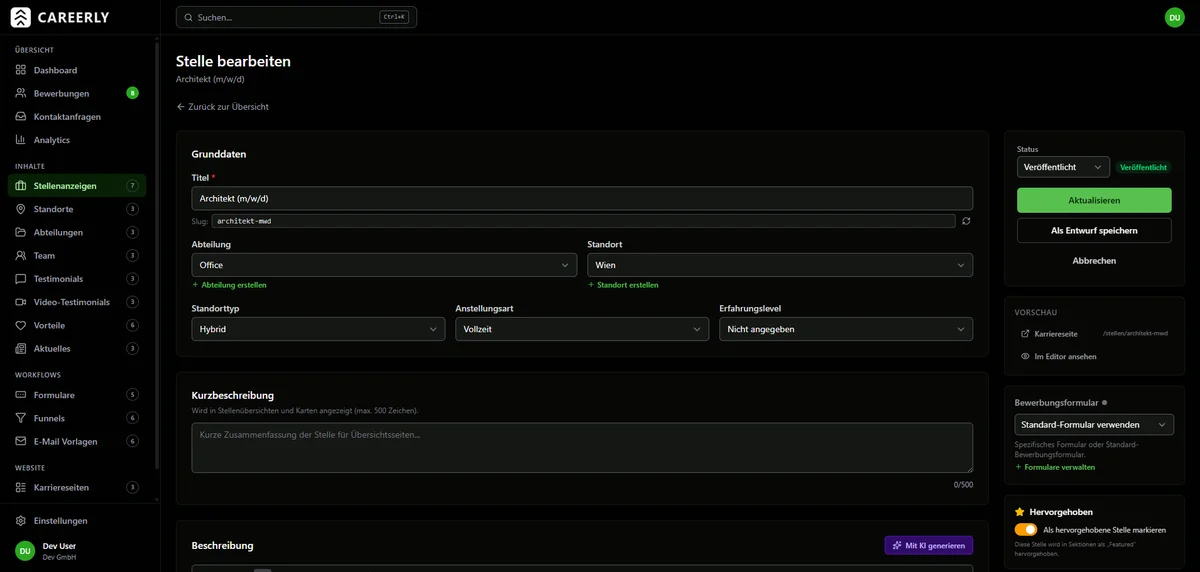This screenshot has height=572, width=1200.
Task: Click the Dev User profile at sidebar bottom
Action: point(77,551)
